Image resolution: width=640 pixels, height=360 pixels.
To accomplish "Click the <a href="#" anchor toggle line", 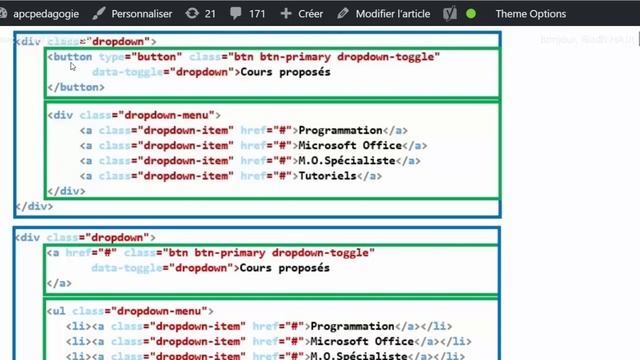I will pyautogui.click(x=211, y=253).
